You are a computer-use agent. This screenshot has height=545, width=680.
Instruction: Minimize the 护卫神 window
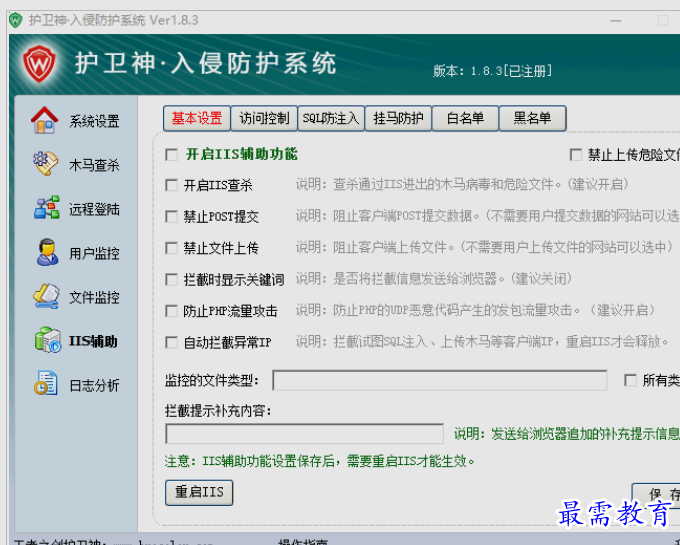[x=616, y=20]
